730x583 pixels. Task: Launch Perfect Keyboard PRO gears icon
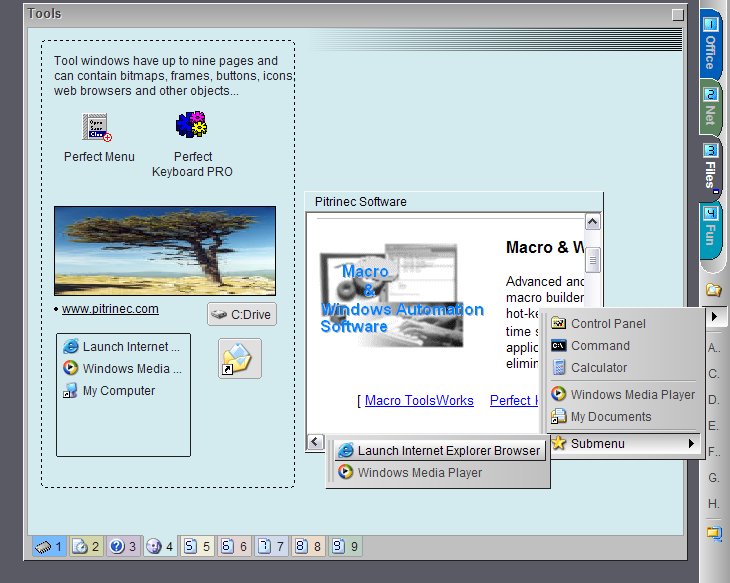point(191,124)
